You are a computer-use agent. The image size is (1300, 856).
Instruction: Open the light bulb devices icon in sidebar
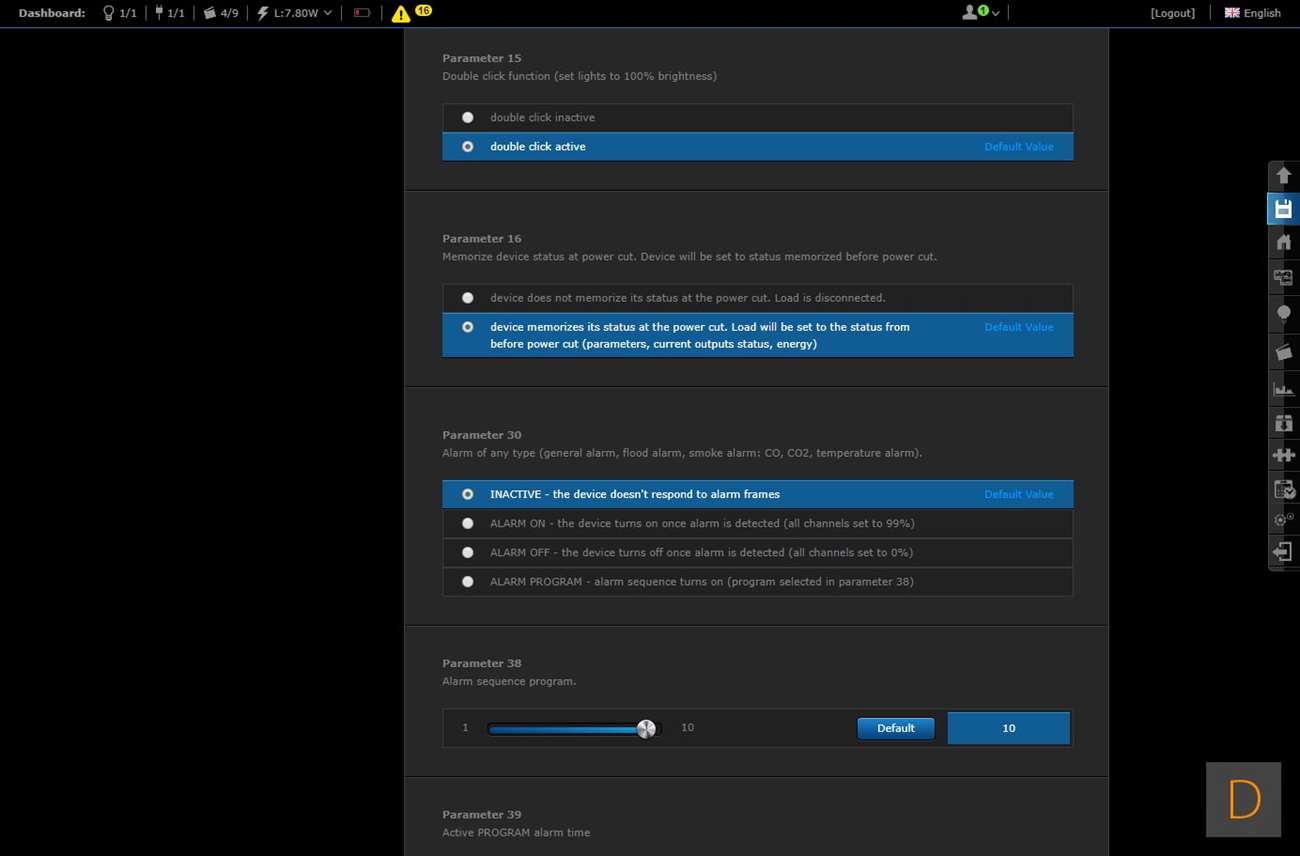pyautogui.click(x=1283, y=314)
